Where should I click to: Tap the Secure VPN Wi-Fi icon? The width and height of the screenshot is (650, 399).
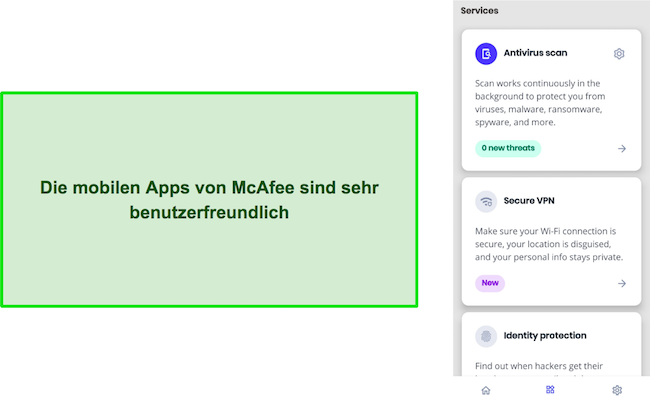pyautogui.click(x=486, y=201)
